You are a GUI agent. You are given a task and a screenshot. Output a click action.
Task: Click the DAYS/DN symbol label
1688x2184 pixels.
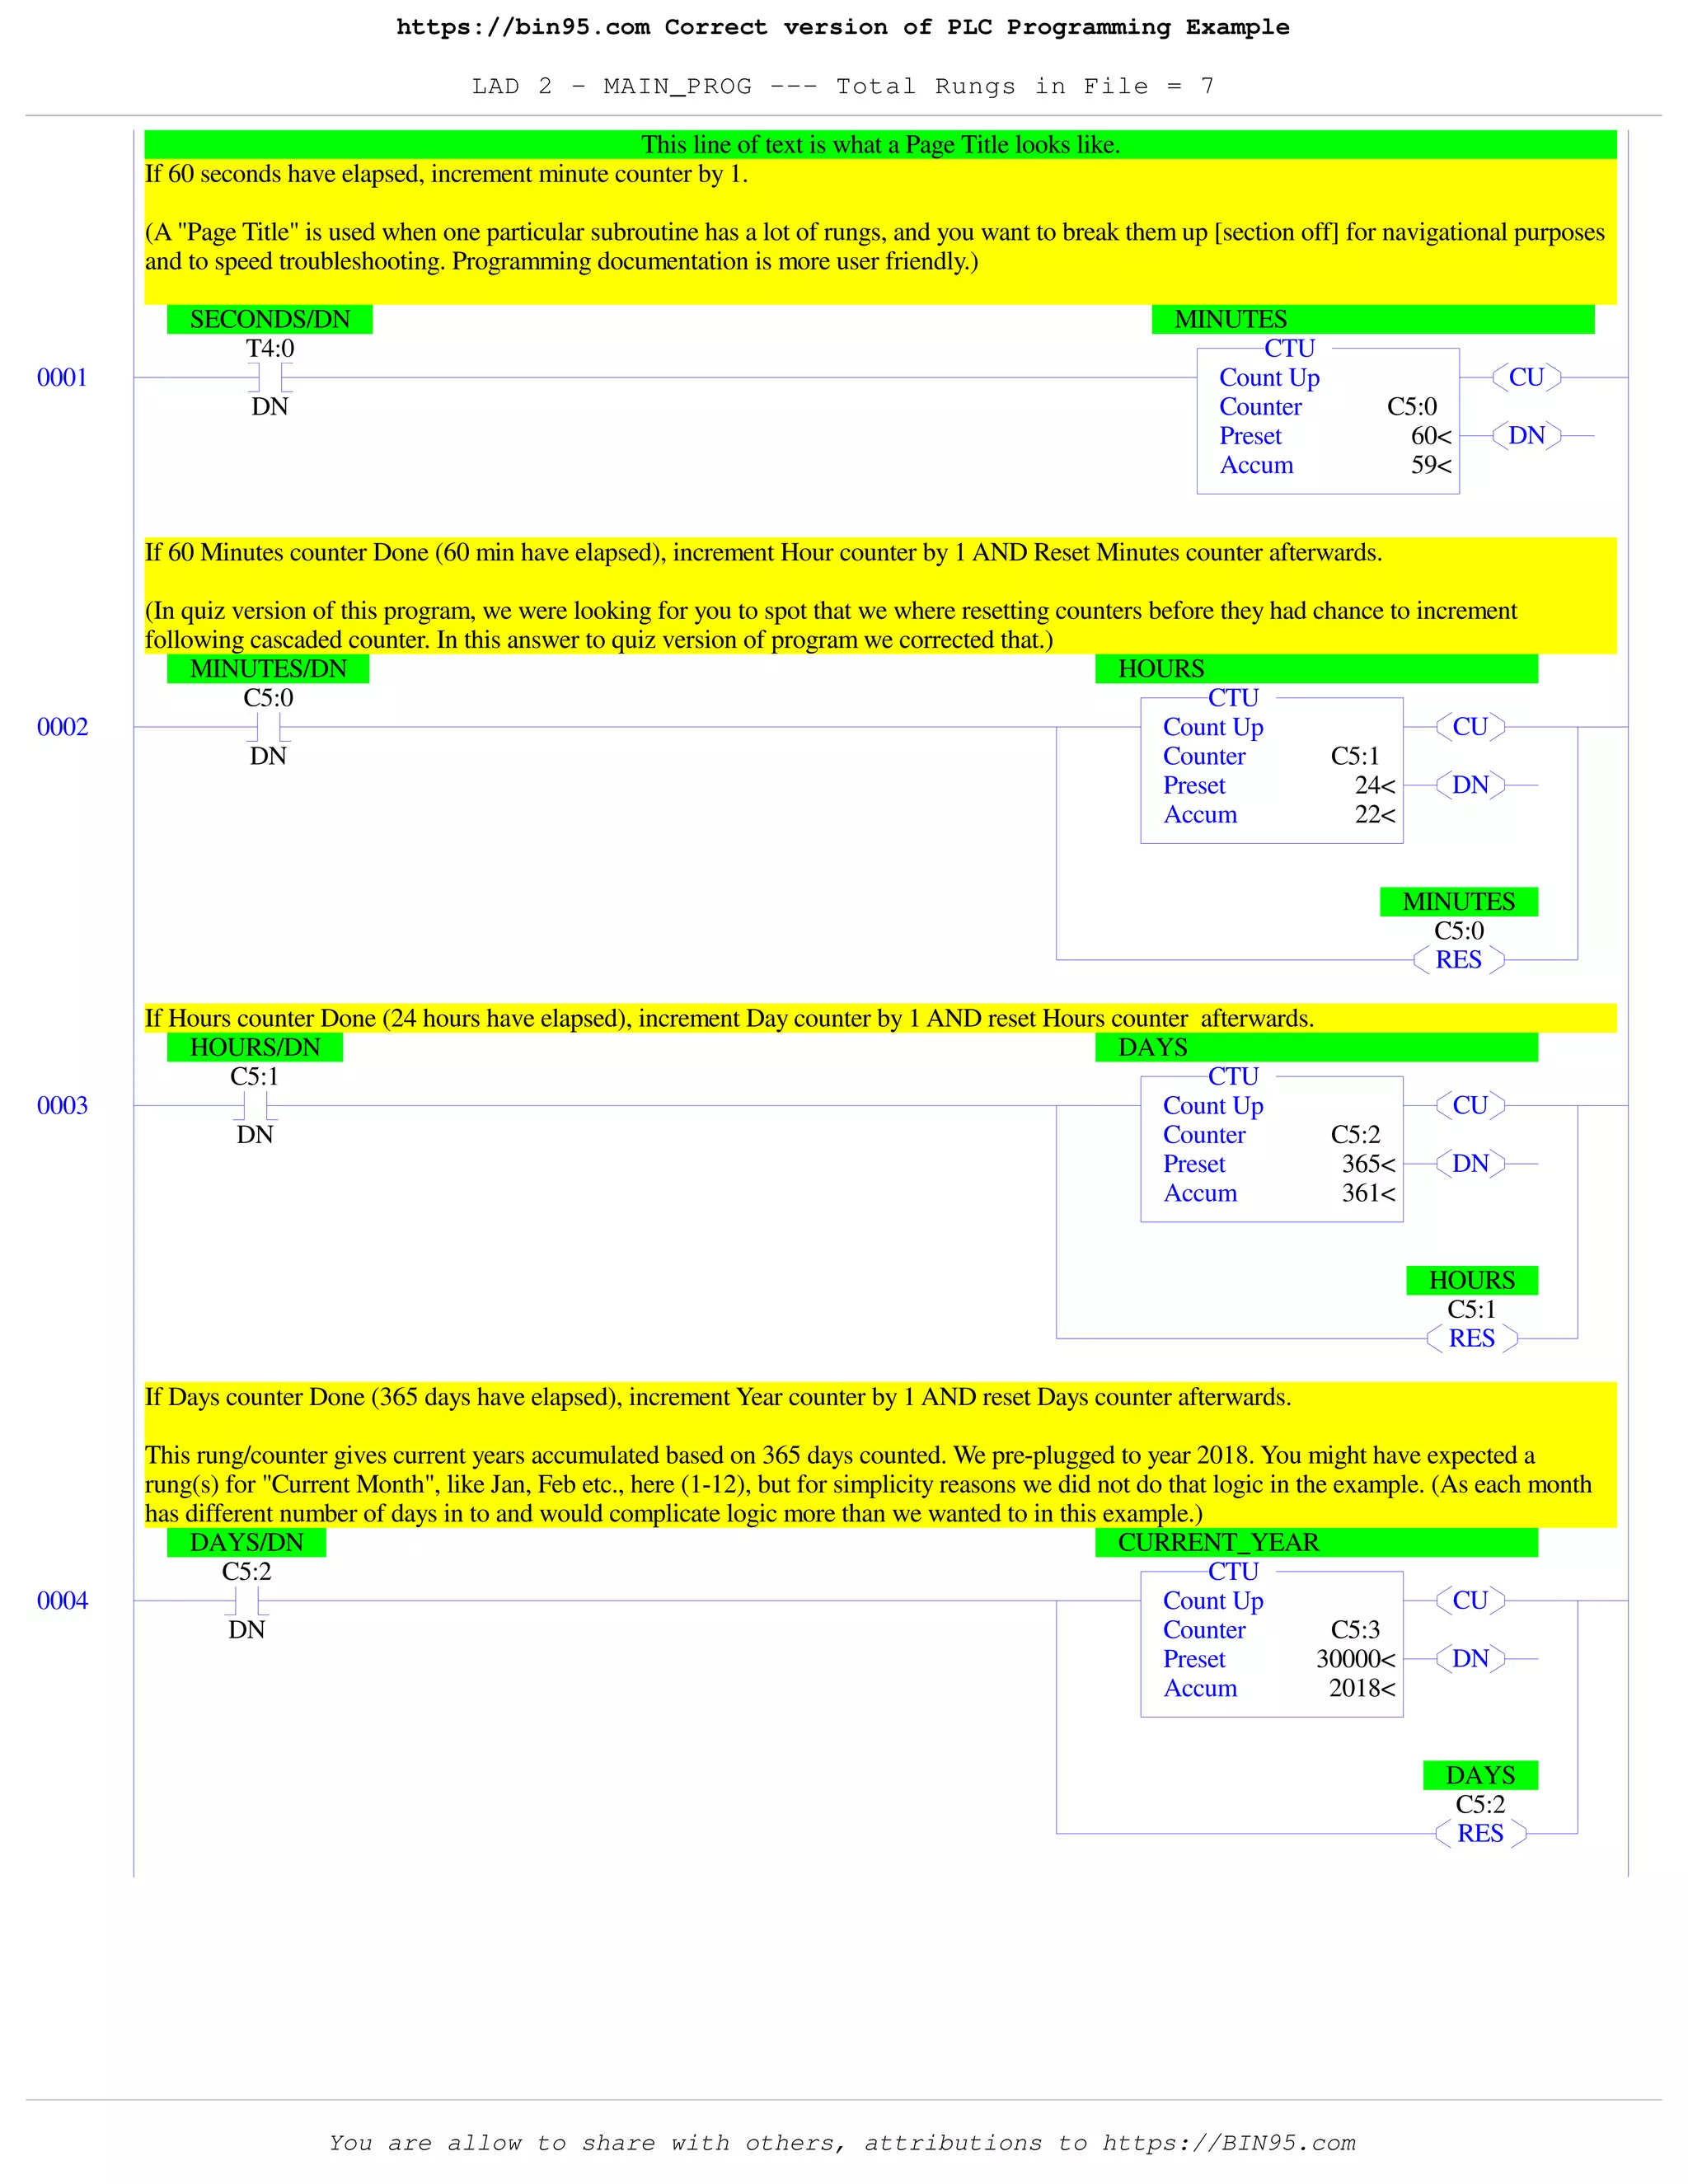246,1543
